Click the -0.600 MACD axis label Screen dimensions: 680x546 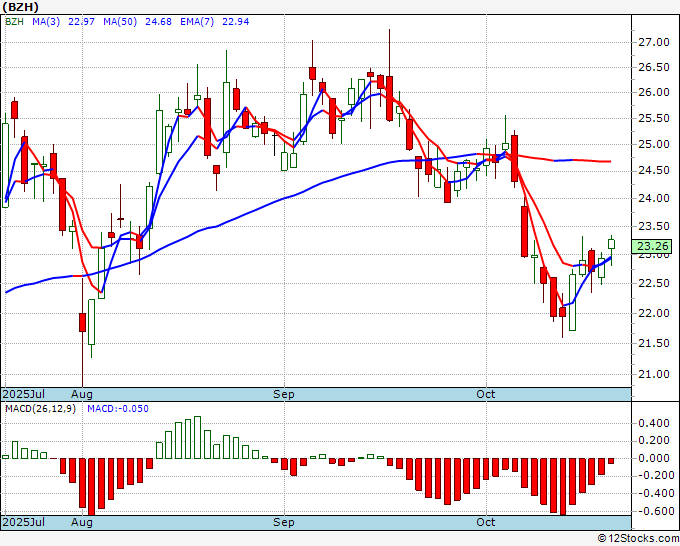656,511
